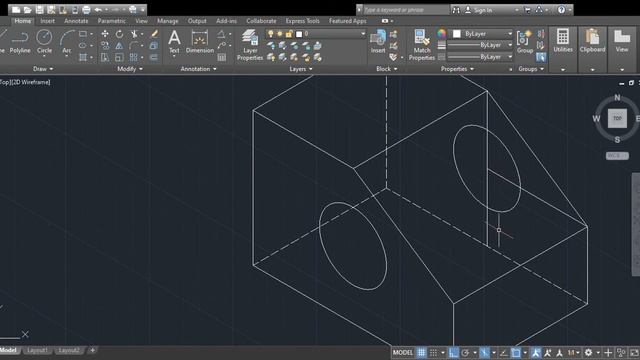Image resolution: width=640 pixels, height=360 pixels.
Task: Click the Undo arrow in quick access toolbar
Action: [x=98, y=9]
